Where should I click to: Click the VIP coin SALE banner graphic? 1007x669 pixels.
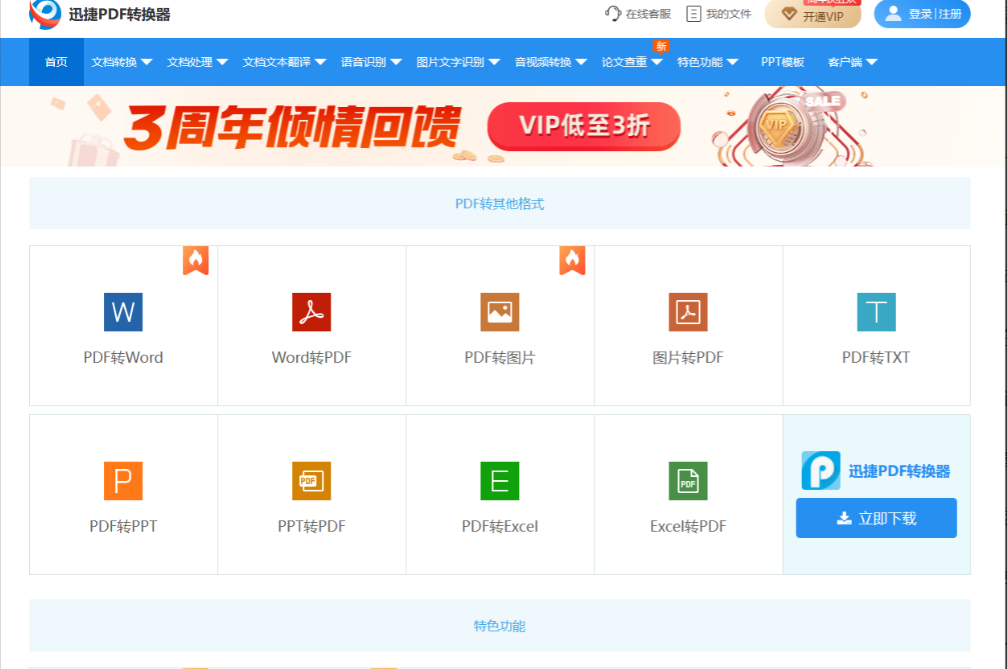coord(790,127)
